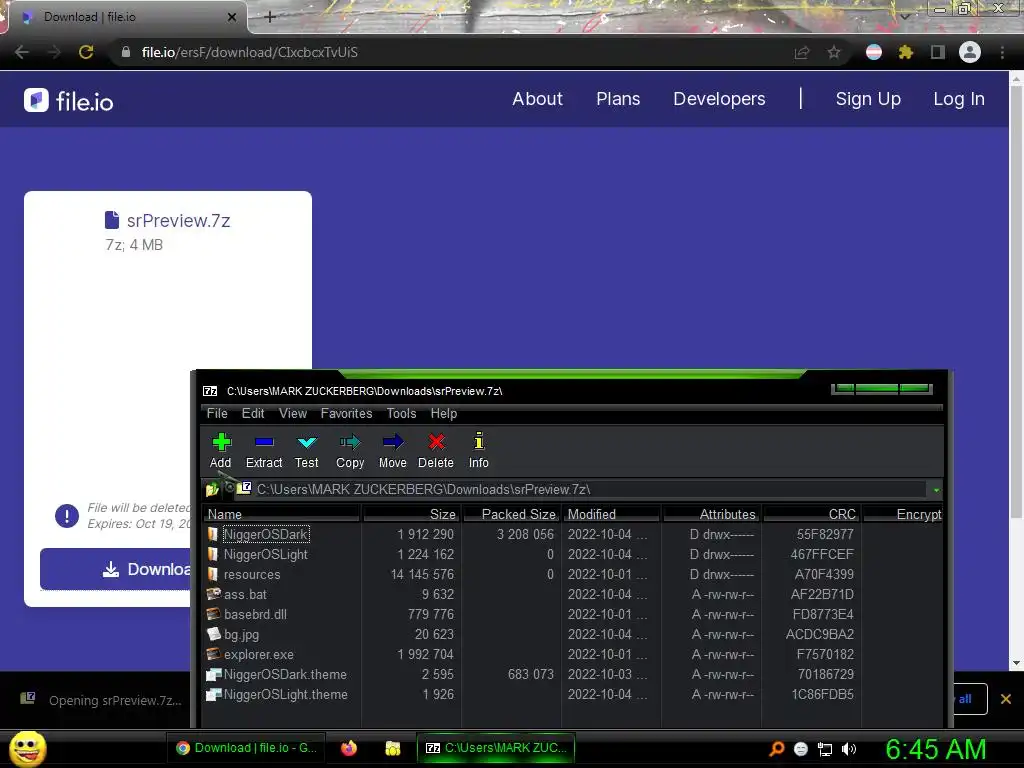This screenshot has height=768, width=1024.
Task: Click the exclamation info icon on file card
Action: (x=67, y=516)
